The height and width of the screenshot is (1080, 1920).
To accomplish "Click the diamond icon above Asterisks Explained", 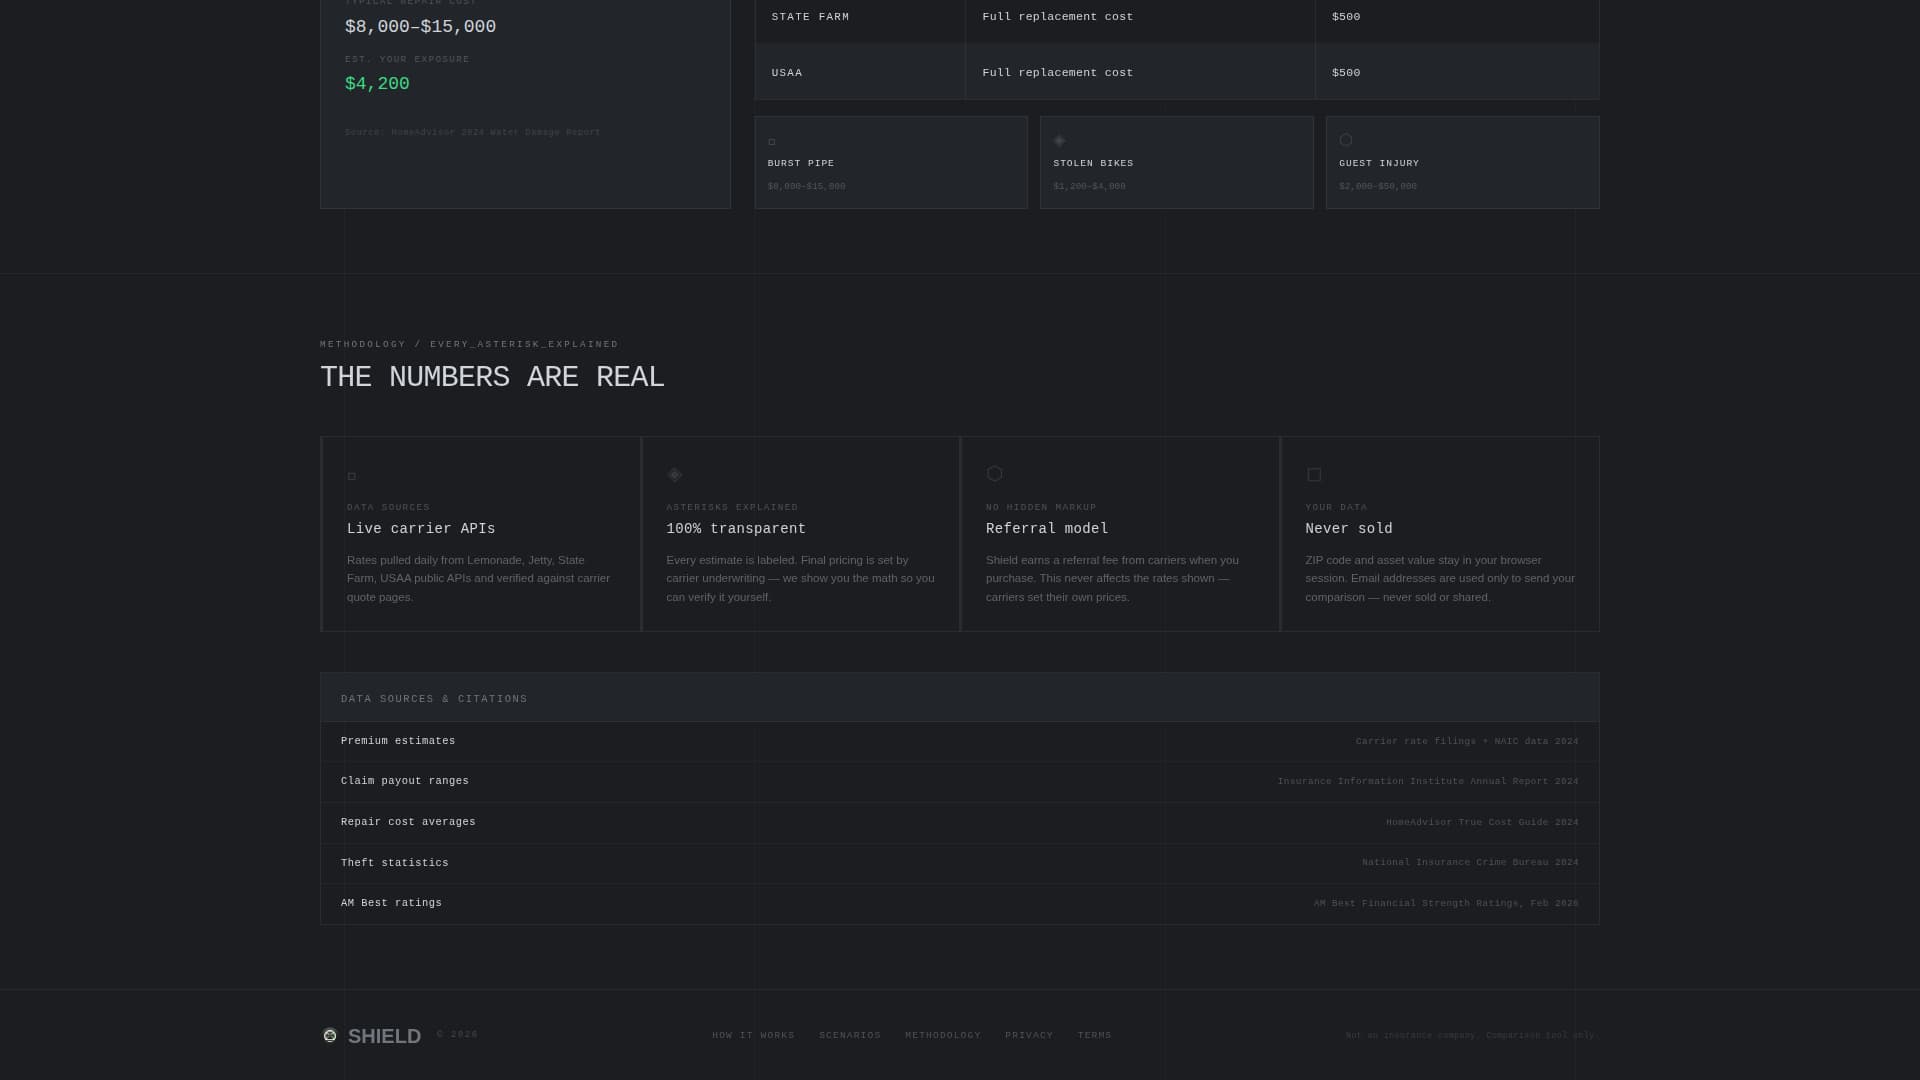I will tap(675, 475).
